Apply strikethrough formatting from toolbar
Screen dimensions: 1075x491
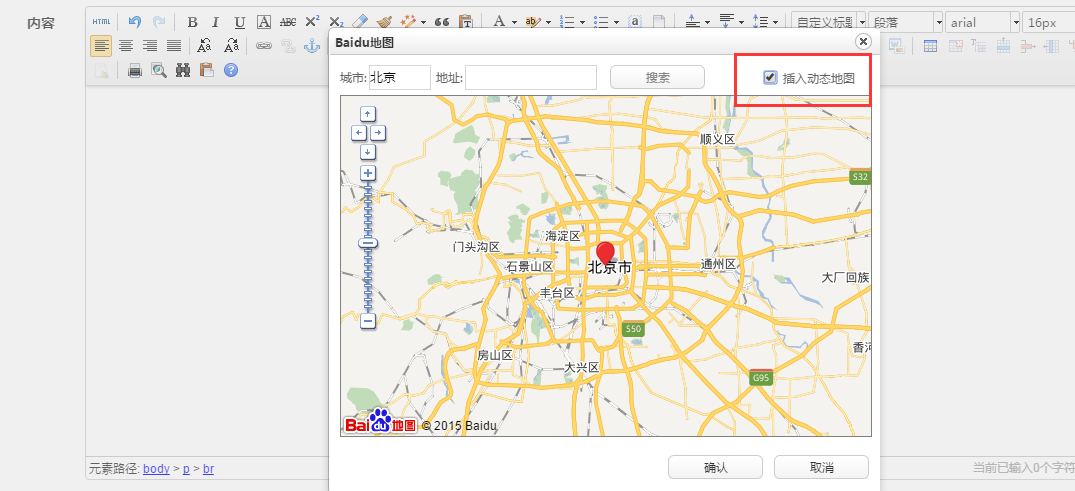click(287, 21)
